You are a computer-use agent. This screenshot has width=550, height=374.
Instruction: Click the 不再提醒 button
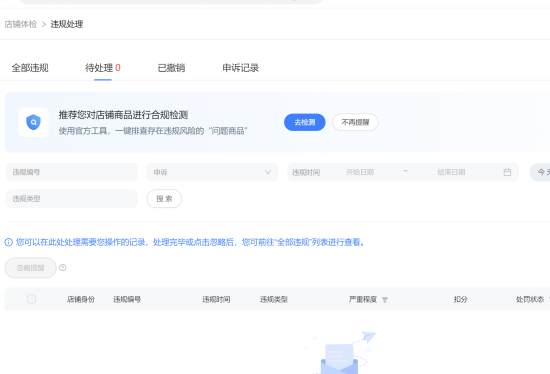click(355, 122)
